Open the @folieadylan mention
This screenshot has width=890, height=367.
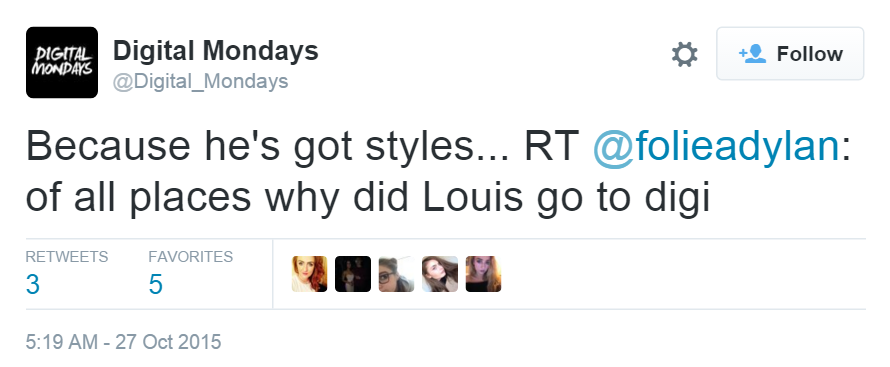tap(716, 146)
